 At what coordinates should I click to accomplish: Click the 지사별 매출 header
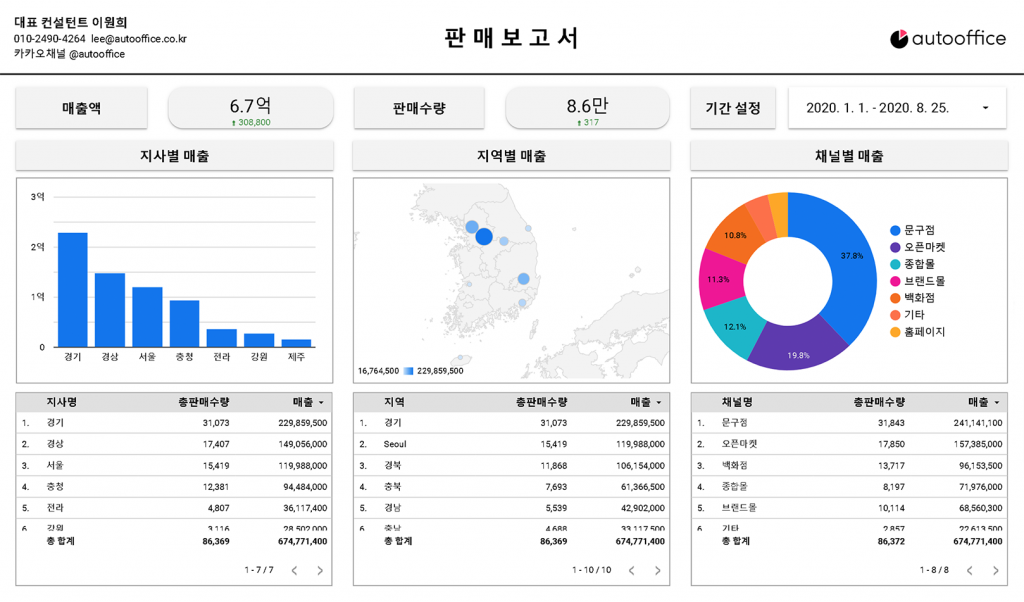coord(174,156)
